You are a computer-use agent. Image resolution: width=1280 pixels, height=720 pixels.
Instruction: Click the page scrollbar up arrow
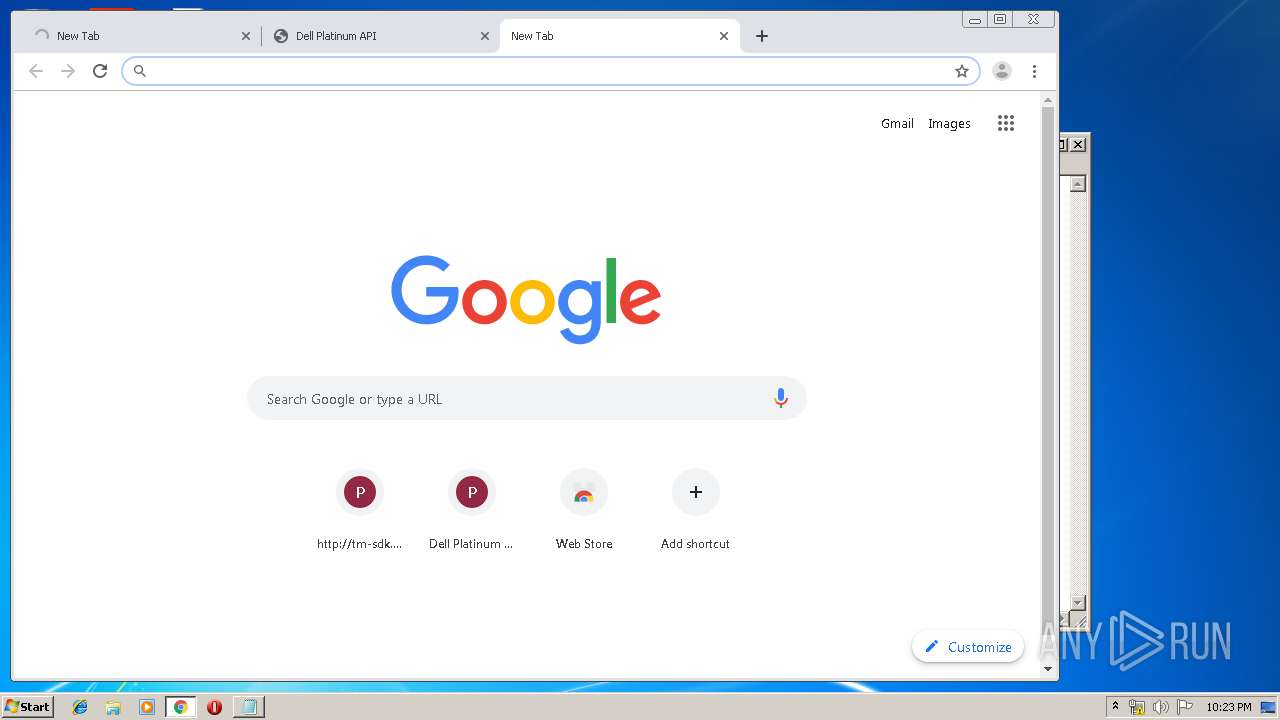pyautogui.click(x=1048, y=100)
